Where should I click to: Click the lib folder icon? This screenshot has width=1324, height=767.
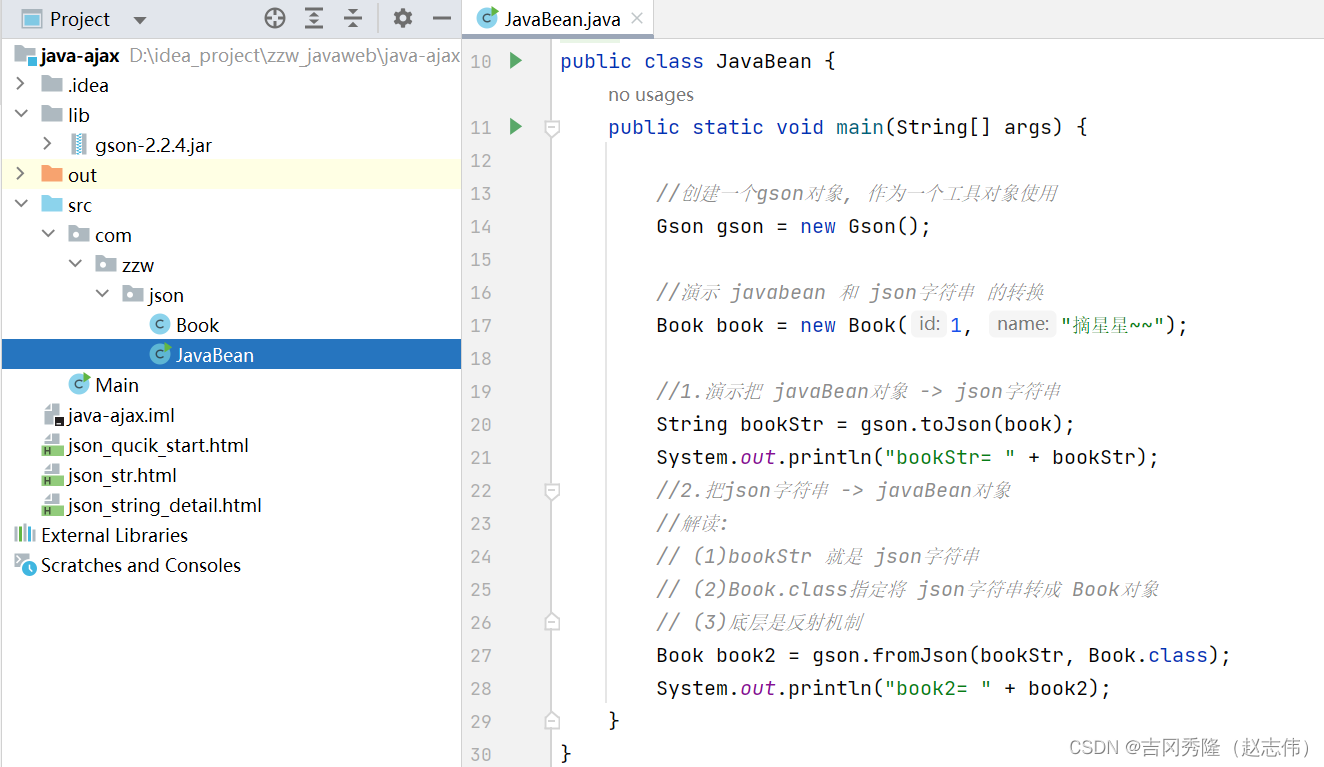pos(52,115)
